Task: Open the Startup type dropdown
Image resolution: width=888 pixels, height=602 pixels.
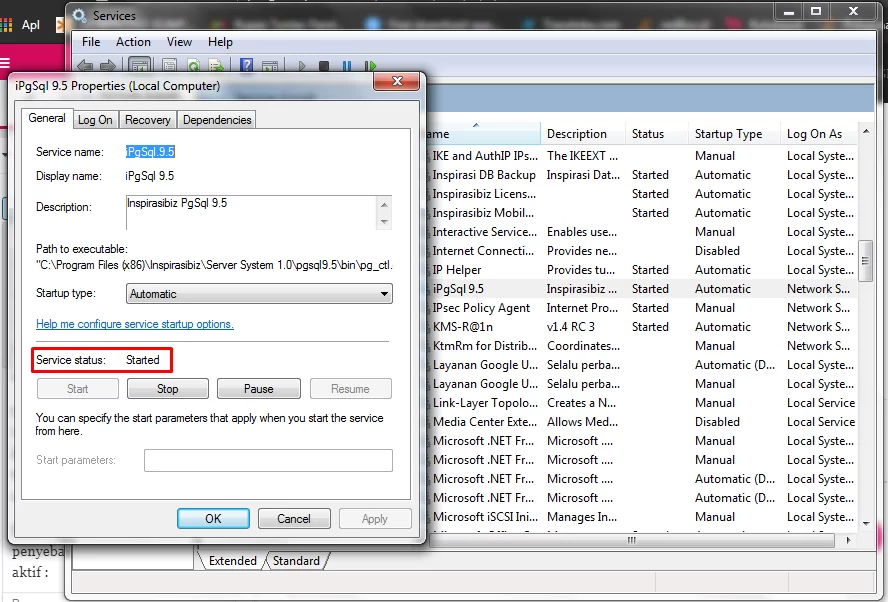Action: [259, 293]
